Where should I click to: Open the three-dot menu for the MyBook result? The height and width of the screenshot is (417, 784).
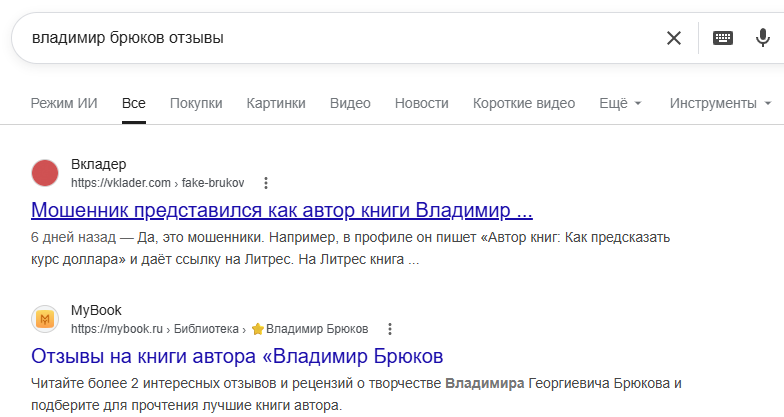390,329
